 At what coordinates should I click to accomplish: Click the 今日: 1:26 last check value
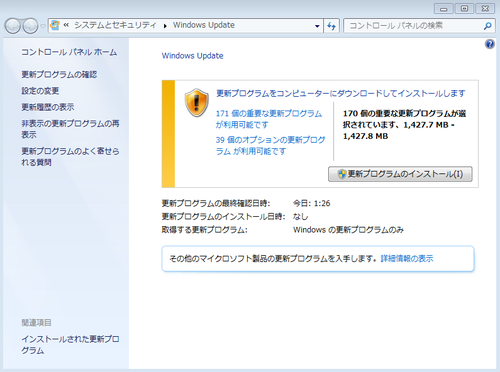[x=312, y=203]
